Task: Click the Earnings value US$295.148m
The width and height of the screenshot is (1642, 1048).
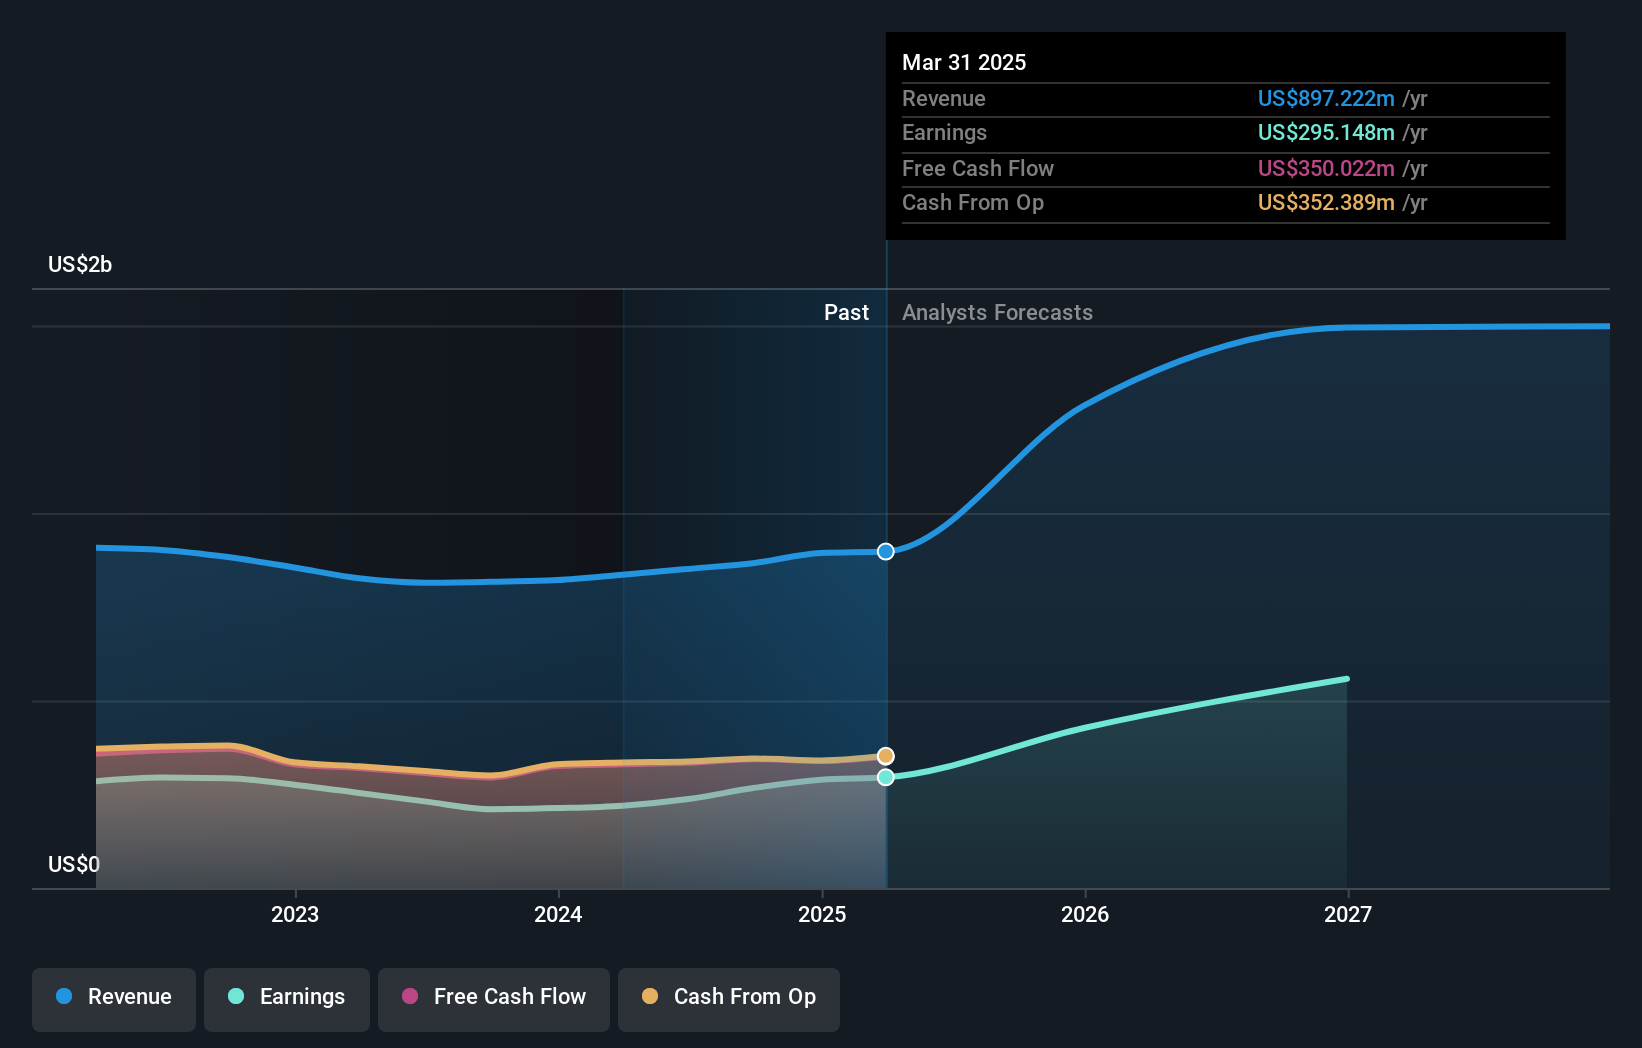Action: 1326,132
